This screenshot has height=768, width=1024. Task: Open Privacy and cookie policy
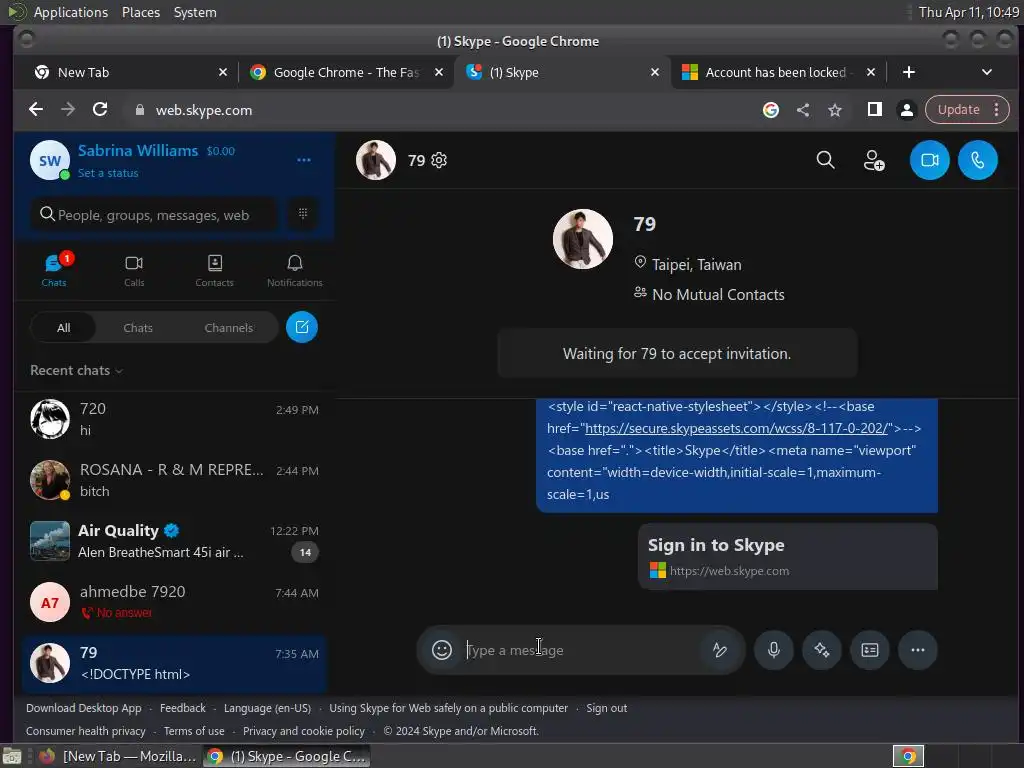click(x=304, y=731)
